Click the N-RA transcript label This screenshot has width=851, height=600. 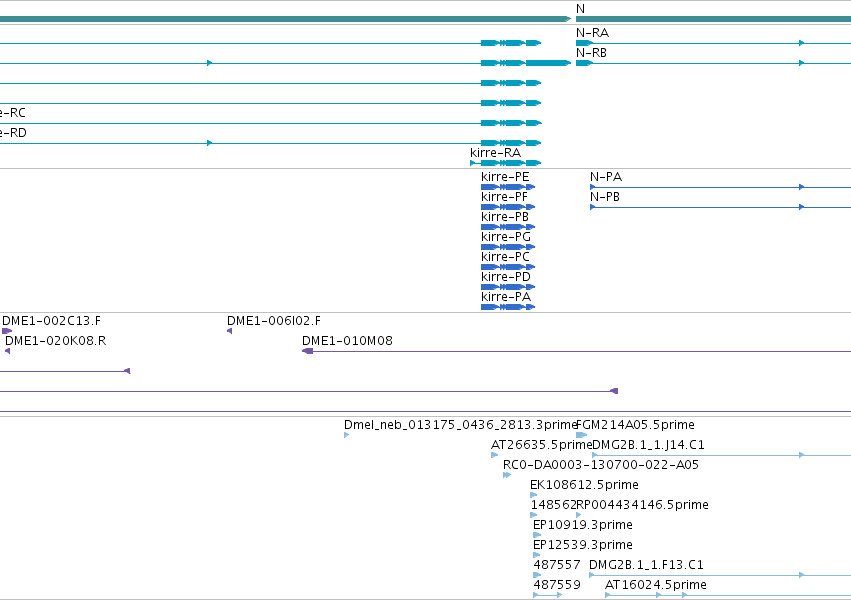[592, 33]
